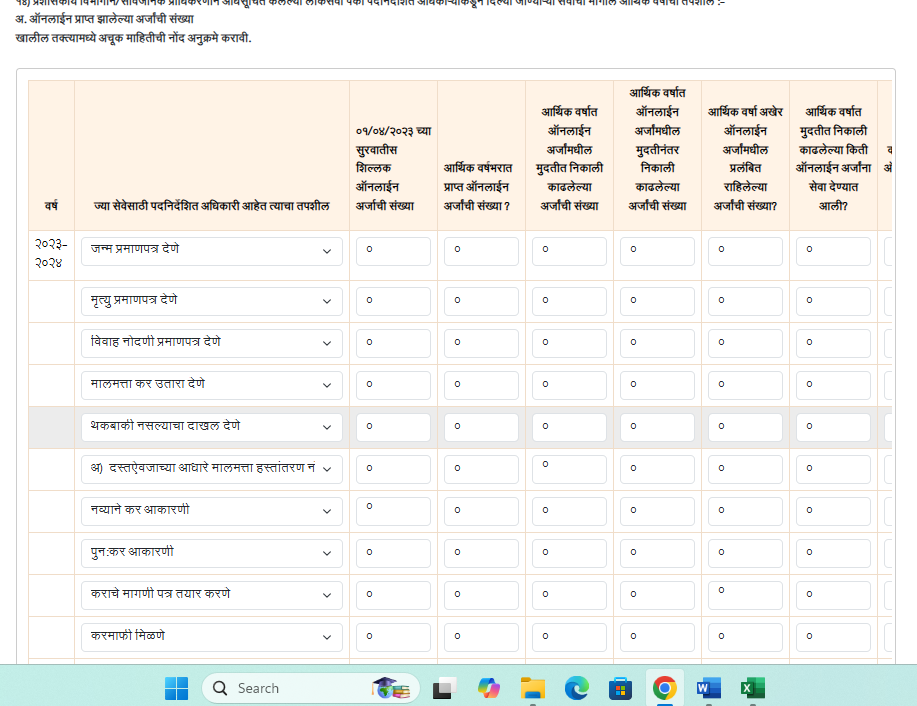Click instruction खालील तक्त्यामध्ये अचूक माहितीची नोंद
The image size is (917, 706).
(133, 38)
